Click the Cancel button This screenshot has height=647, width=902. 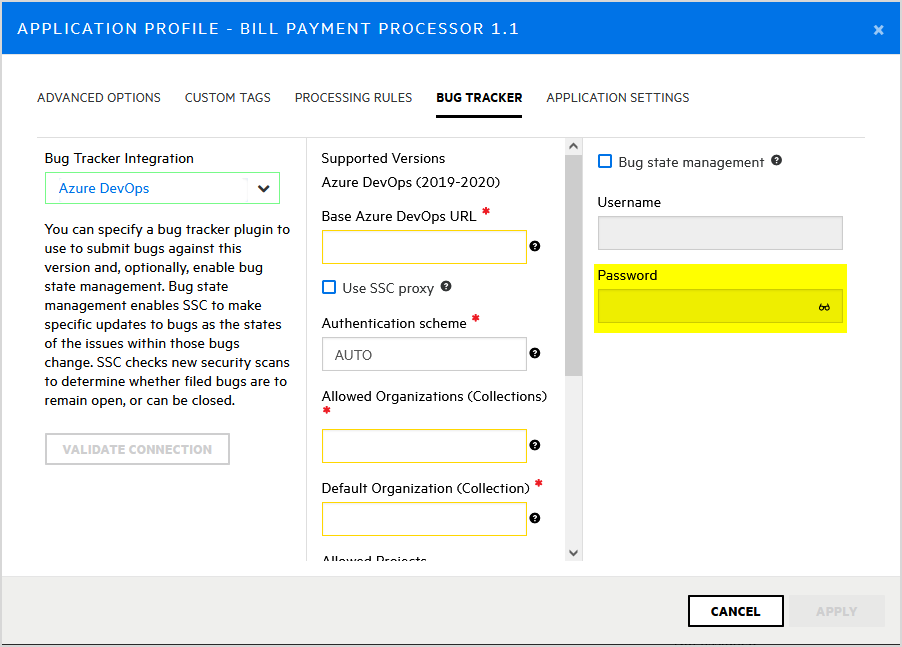735,611
